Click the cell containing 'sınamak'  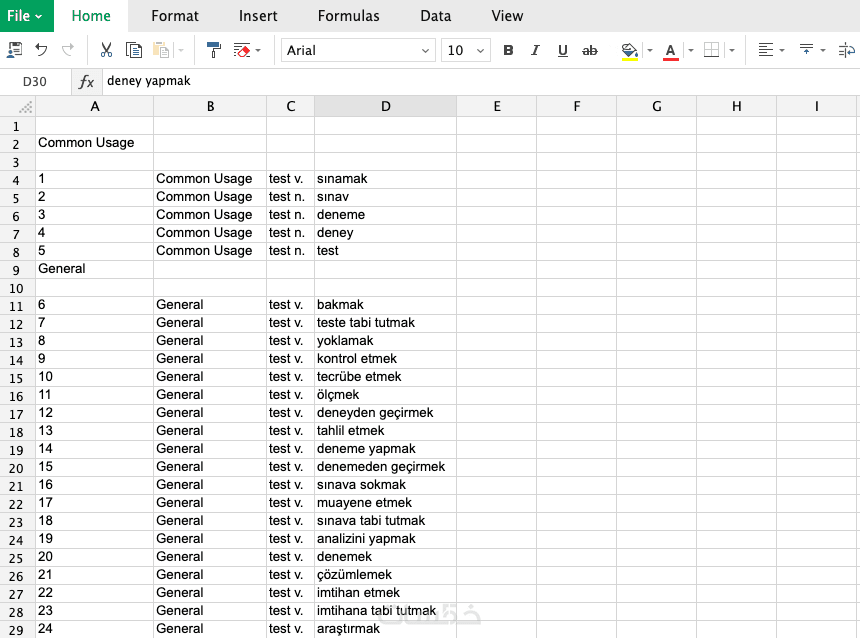pos(386,179)
